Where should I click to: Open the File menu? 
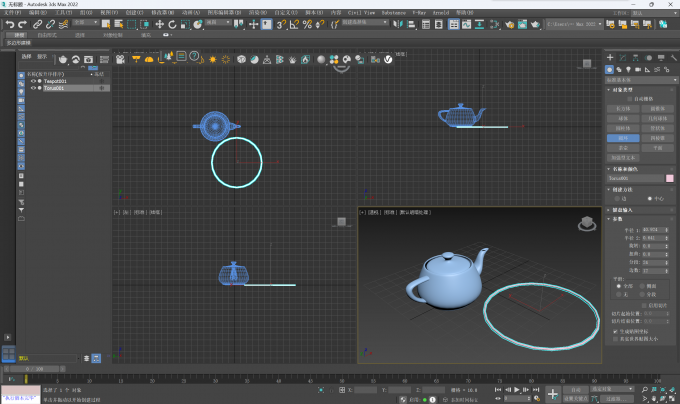click(12, 13)
